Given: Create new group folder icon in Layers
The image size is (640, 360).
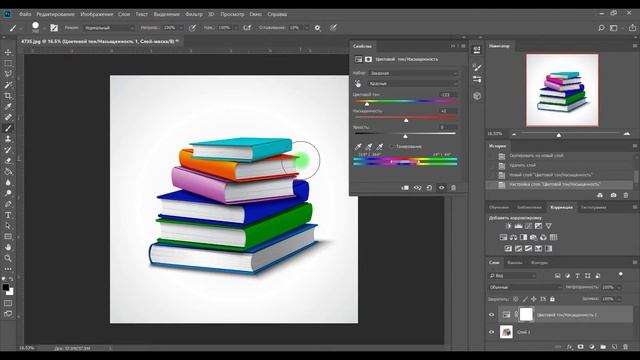Looking at the screenshot, I should pos(603,347).
